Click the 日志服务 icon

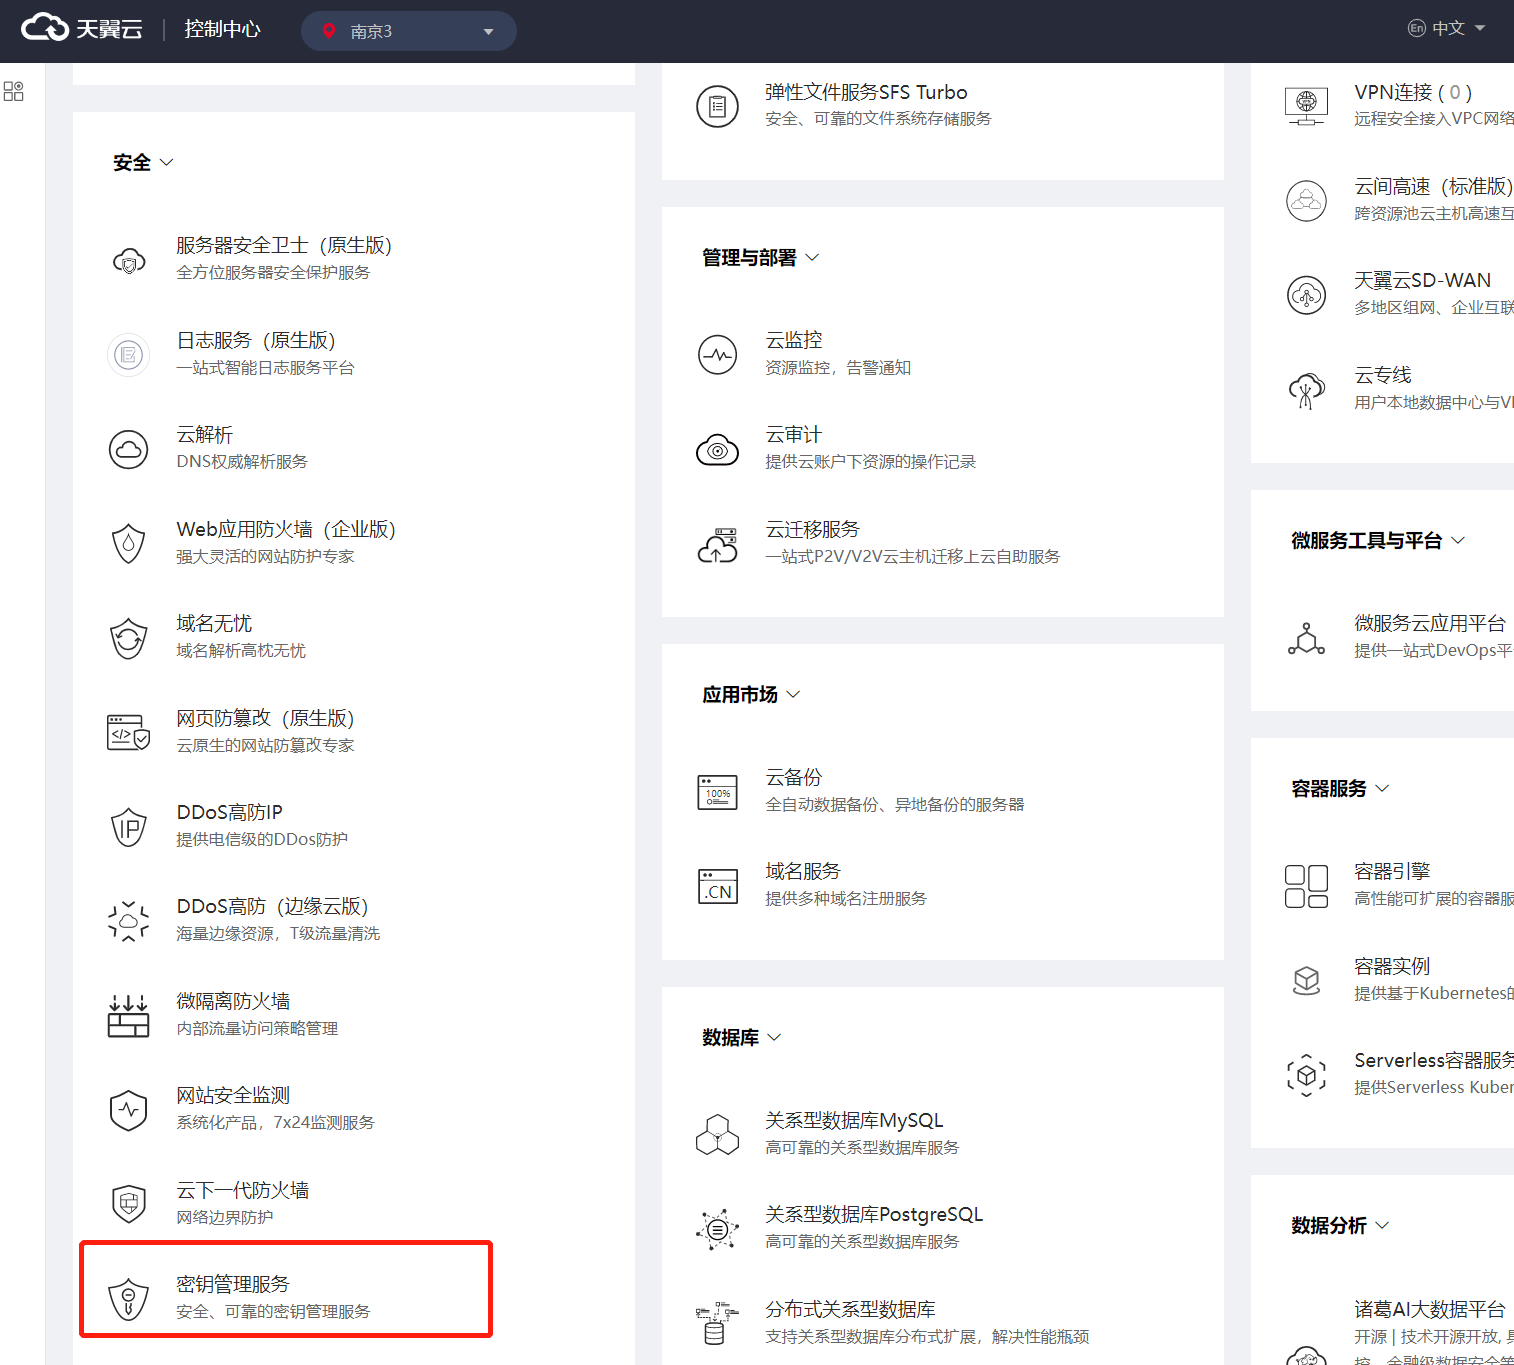click(129, 355)
